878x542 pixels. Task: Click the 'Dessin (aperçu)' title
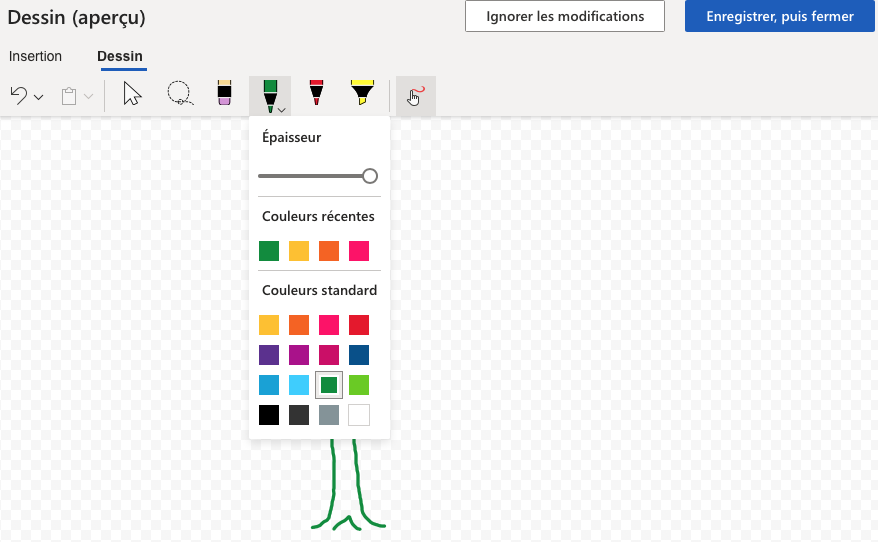click(x=77, y=18)
